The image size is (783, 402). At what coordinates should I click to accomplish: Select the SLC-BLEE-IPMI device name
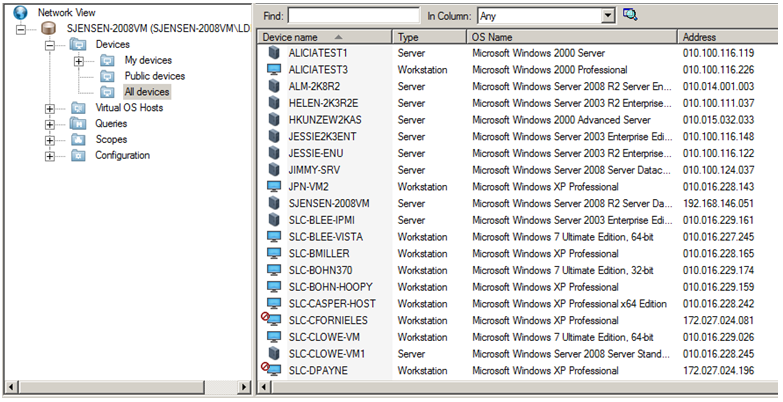pyautogui.click(x=322, y=220)
